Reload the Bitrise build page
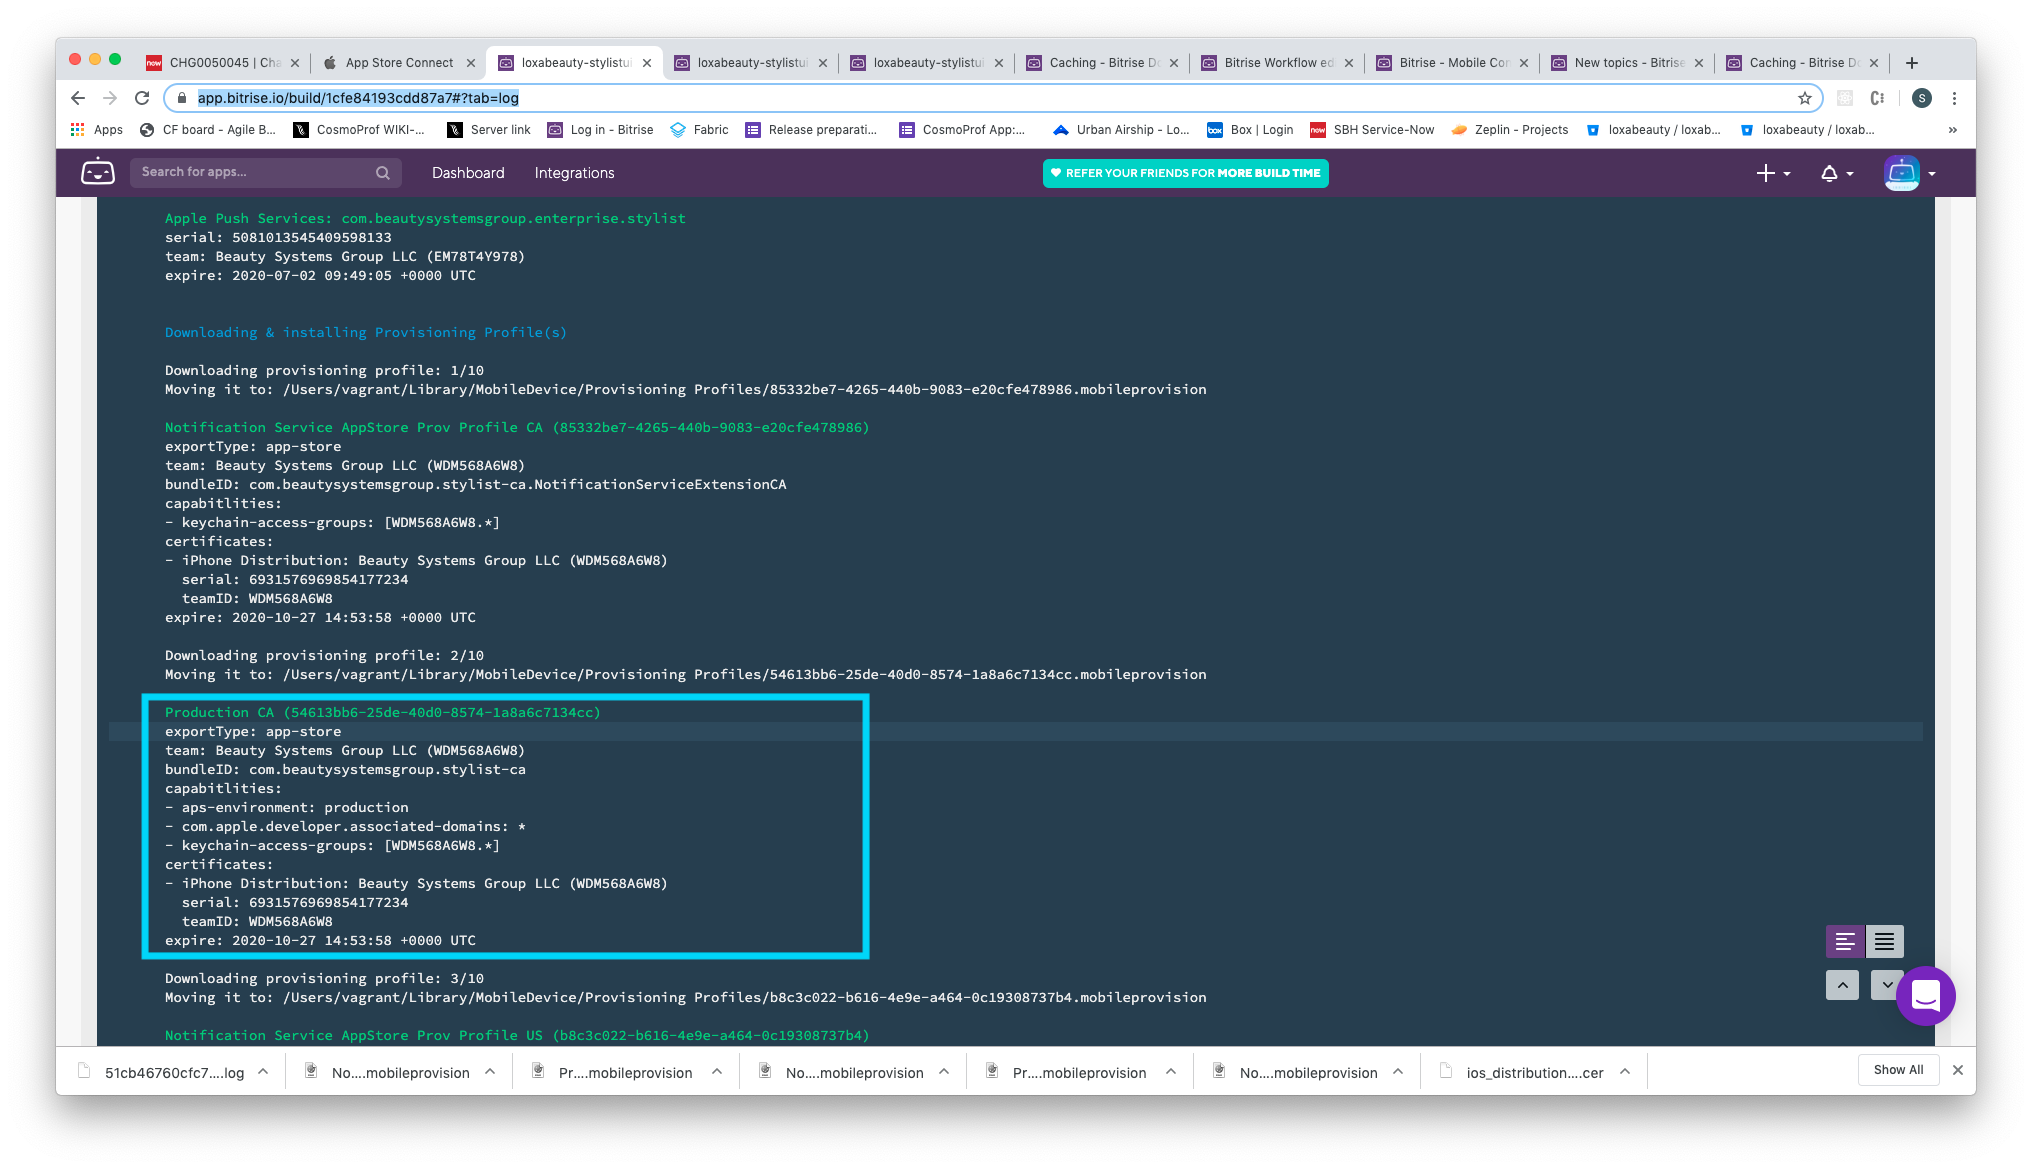The width and height of the screenshot is (2032, 1169). (x=142, y=98)
